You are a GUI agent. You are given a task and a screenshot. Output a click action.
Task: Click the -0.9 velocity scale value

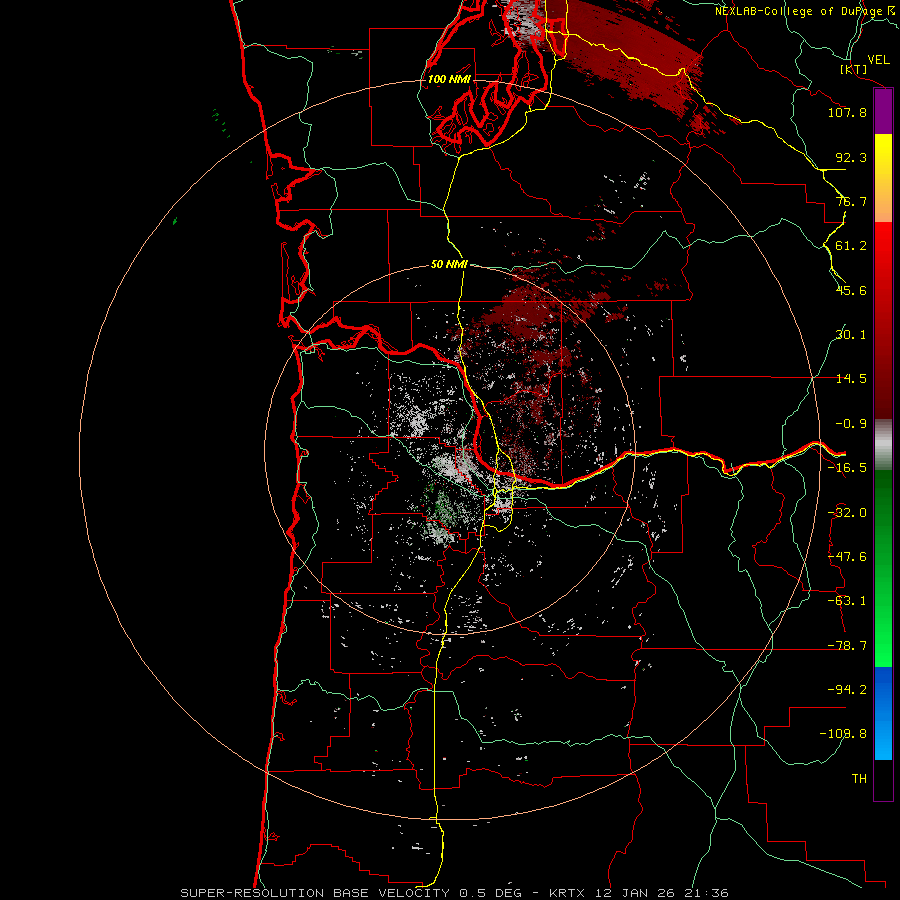point(851,424)
